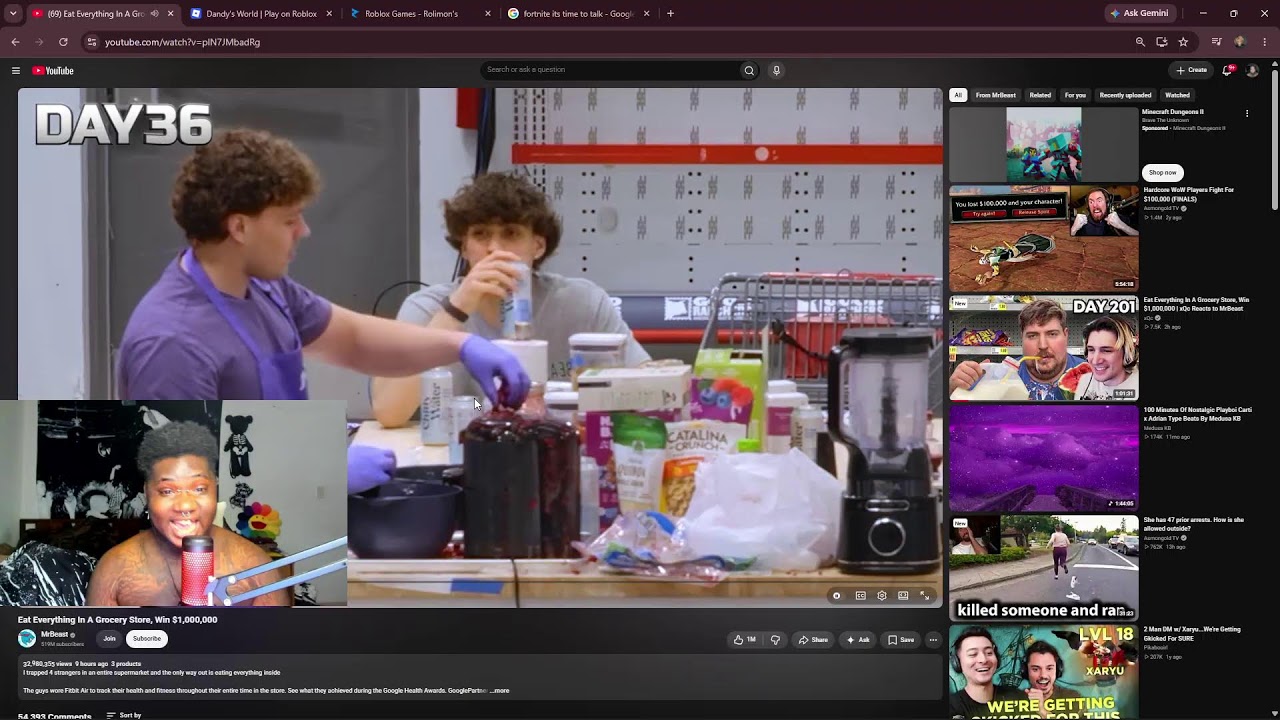
Task: Install app icon in address bar
Action: [1161, 42]
